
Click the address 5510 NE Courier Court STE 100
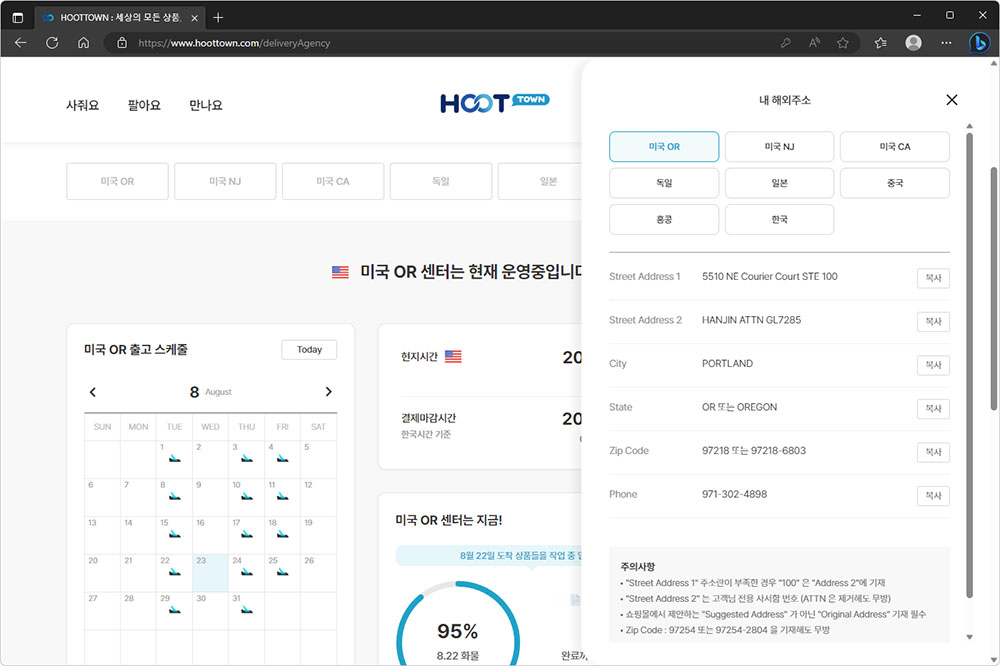coord(770,276)
